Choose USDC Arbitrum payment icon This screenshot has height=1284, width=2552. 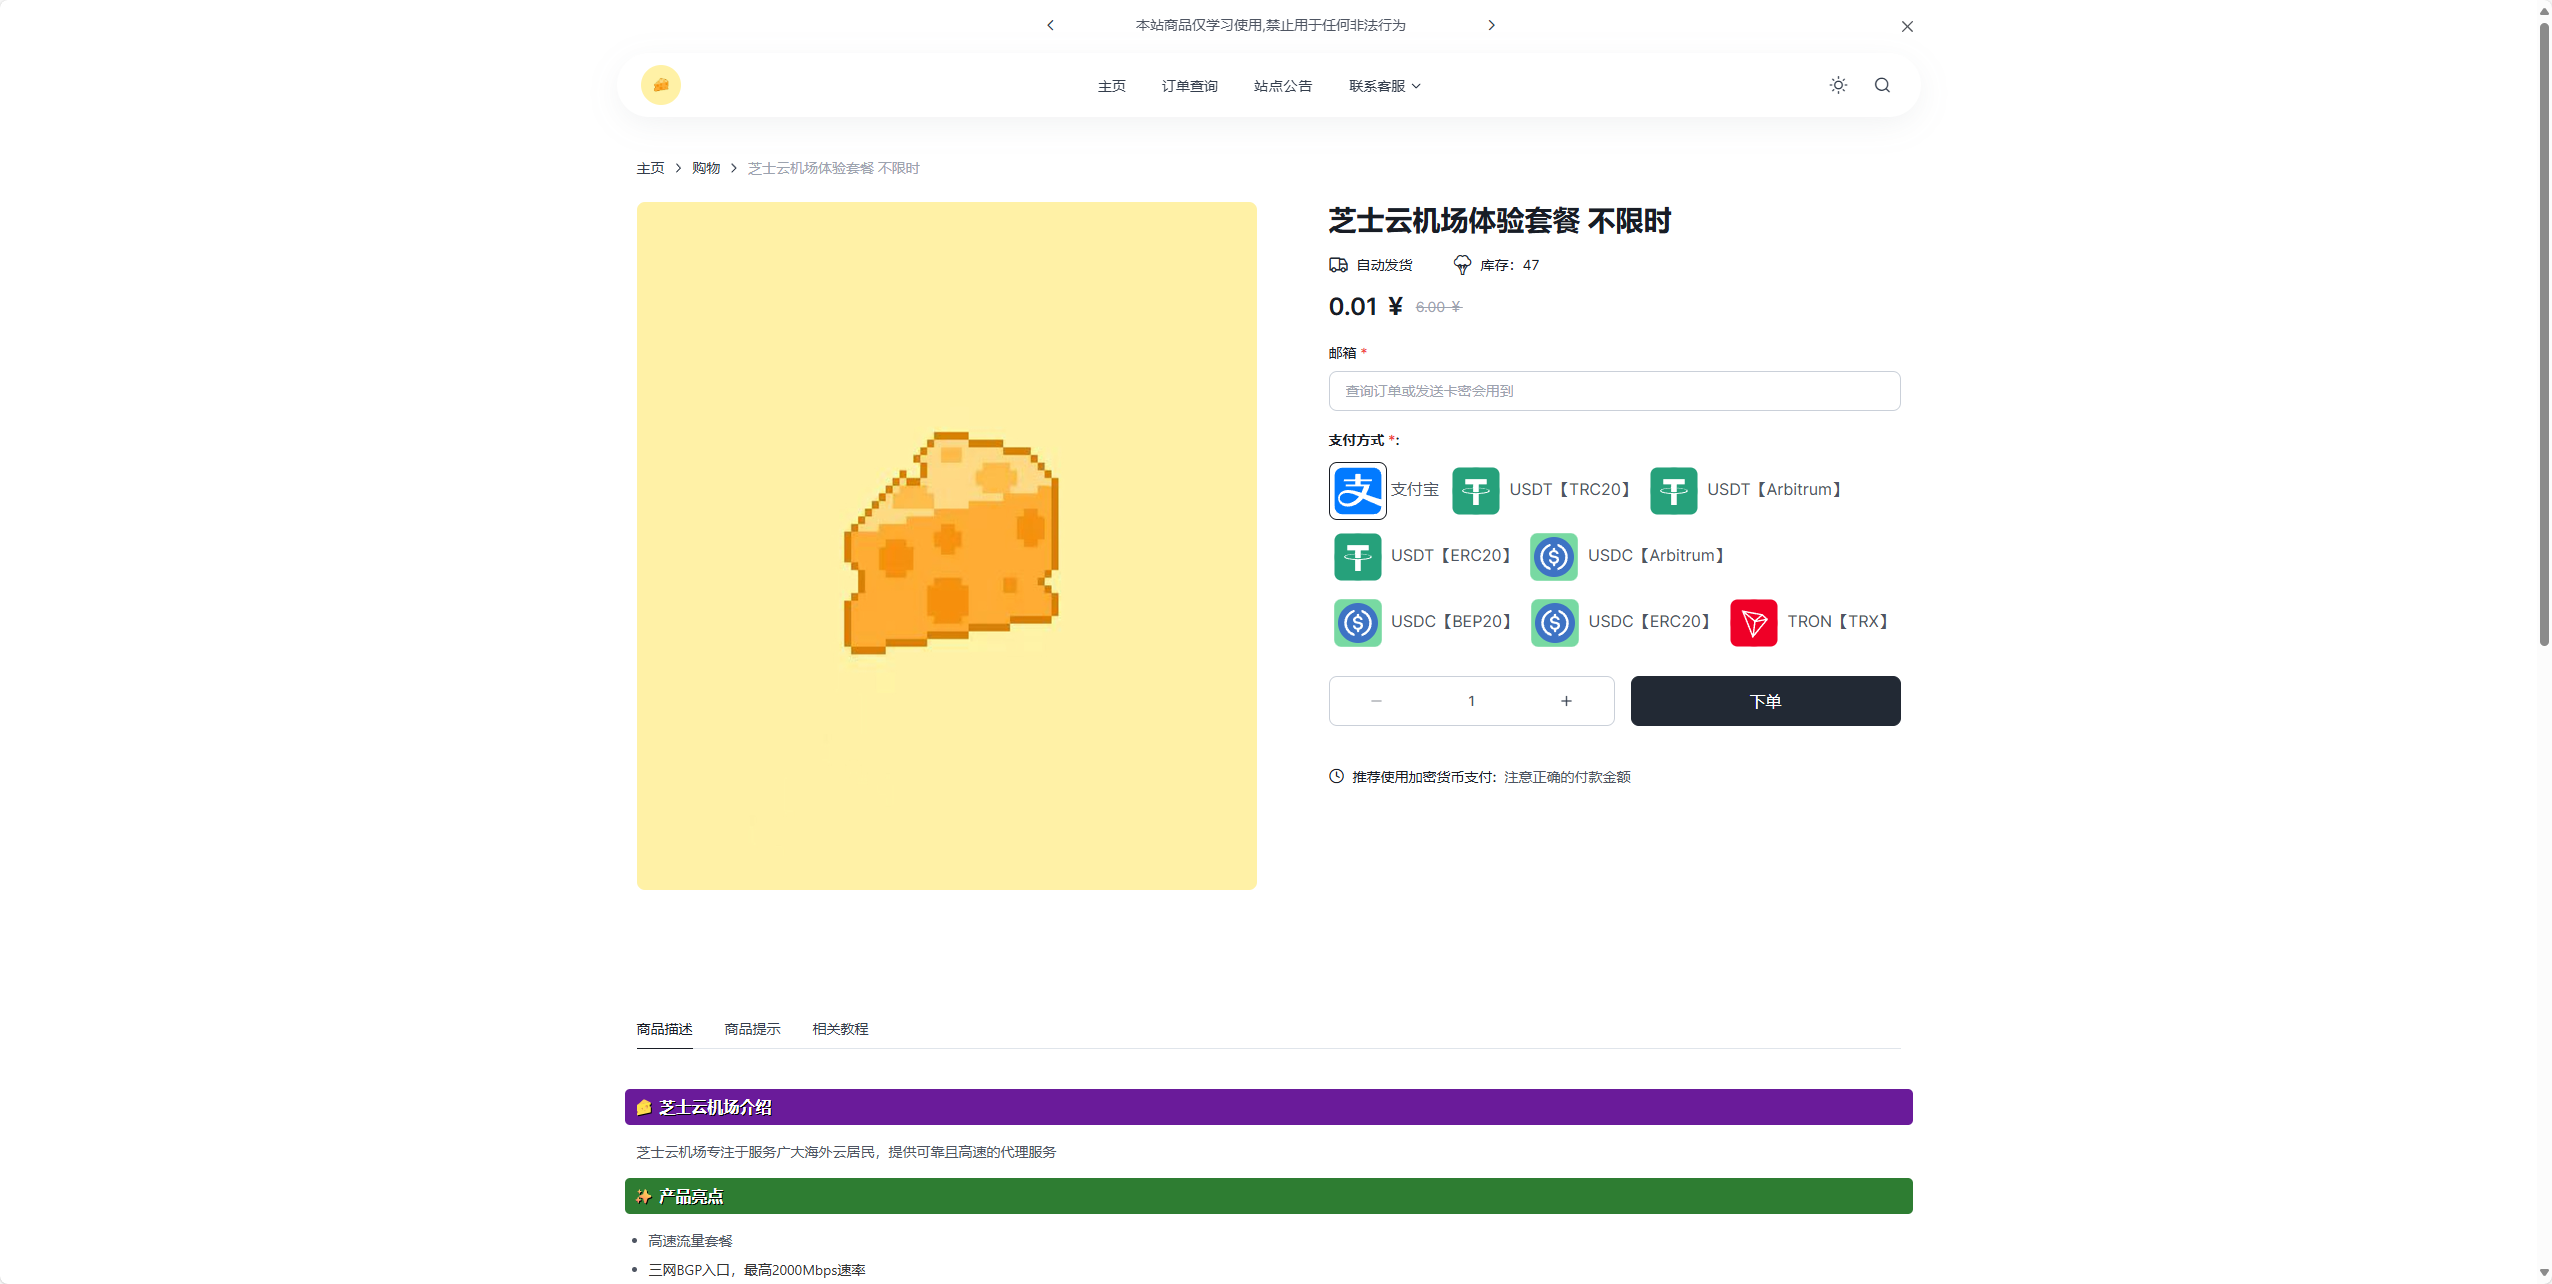click(1554, 556)
